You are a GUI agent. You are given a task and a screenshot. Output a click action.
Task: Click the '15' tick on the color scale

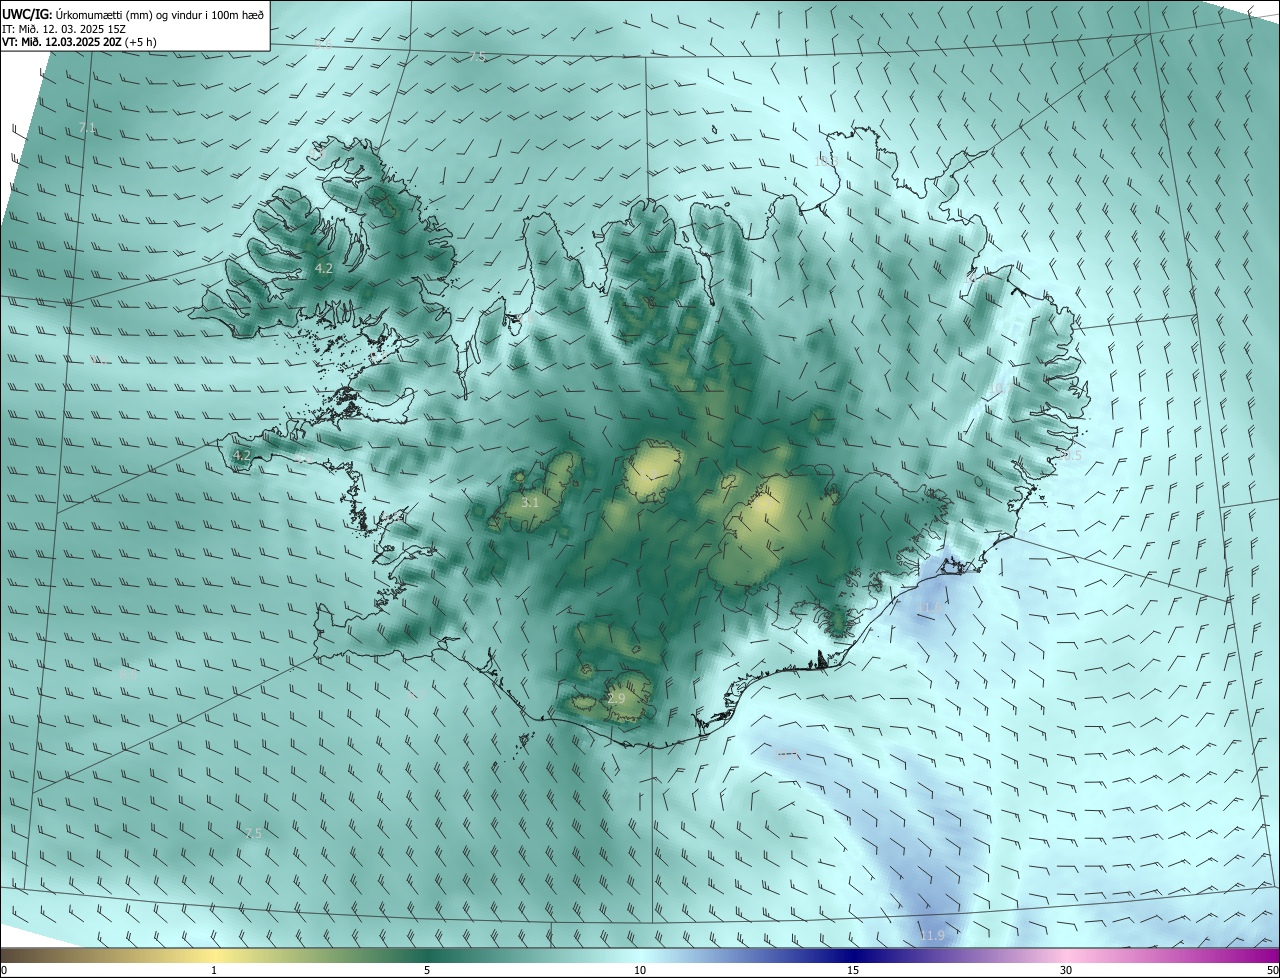tap(853, 970)
